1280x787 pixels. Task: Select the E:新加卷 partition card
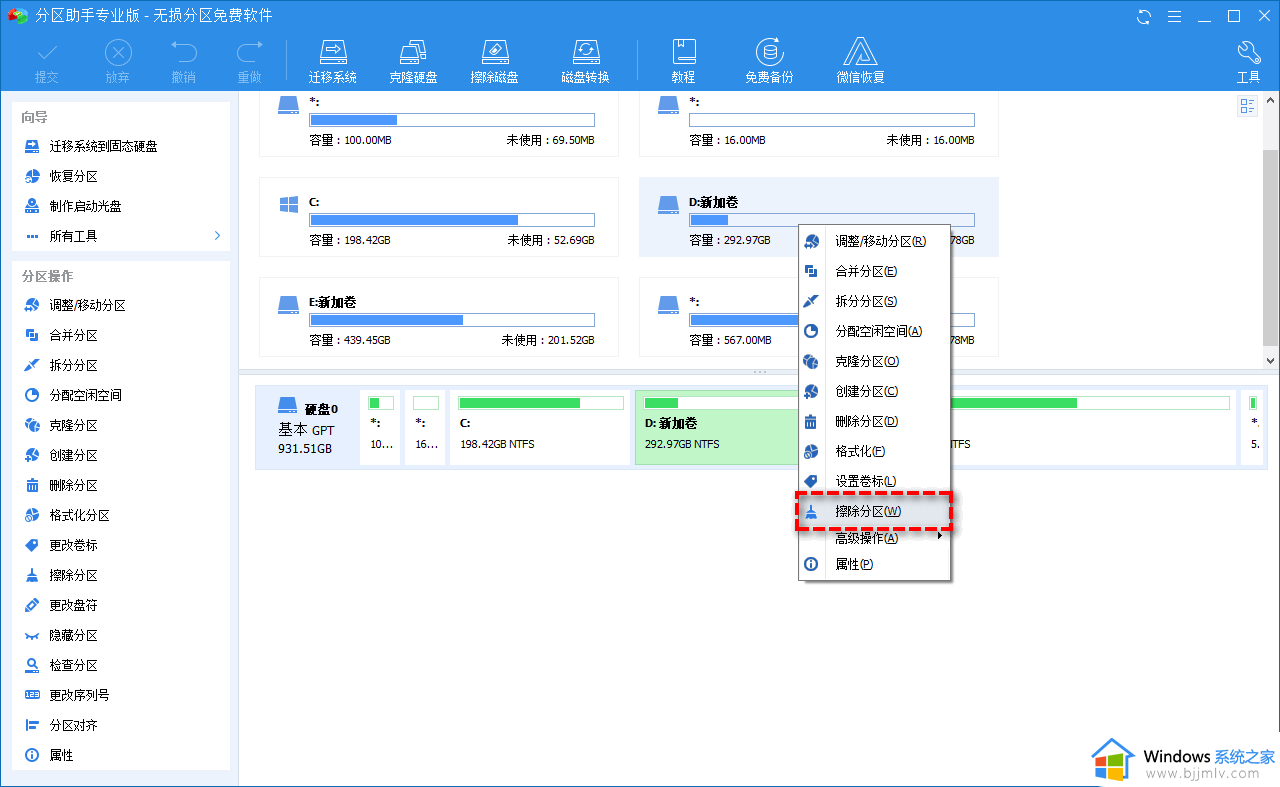tap(439, 317)
